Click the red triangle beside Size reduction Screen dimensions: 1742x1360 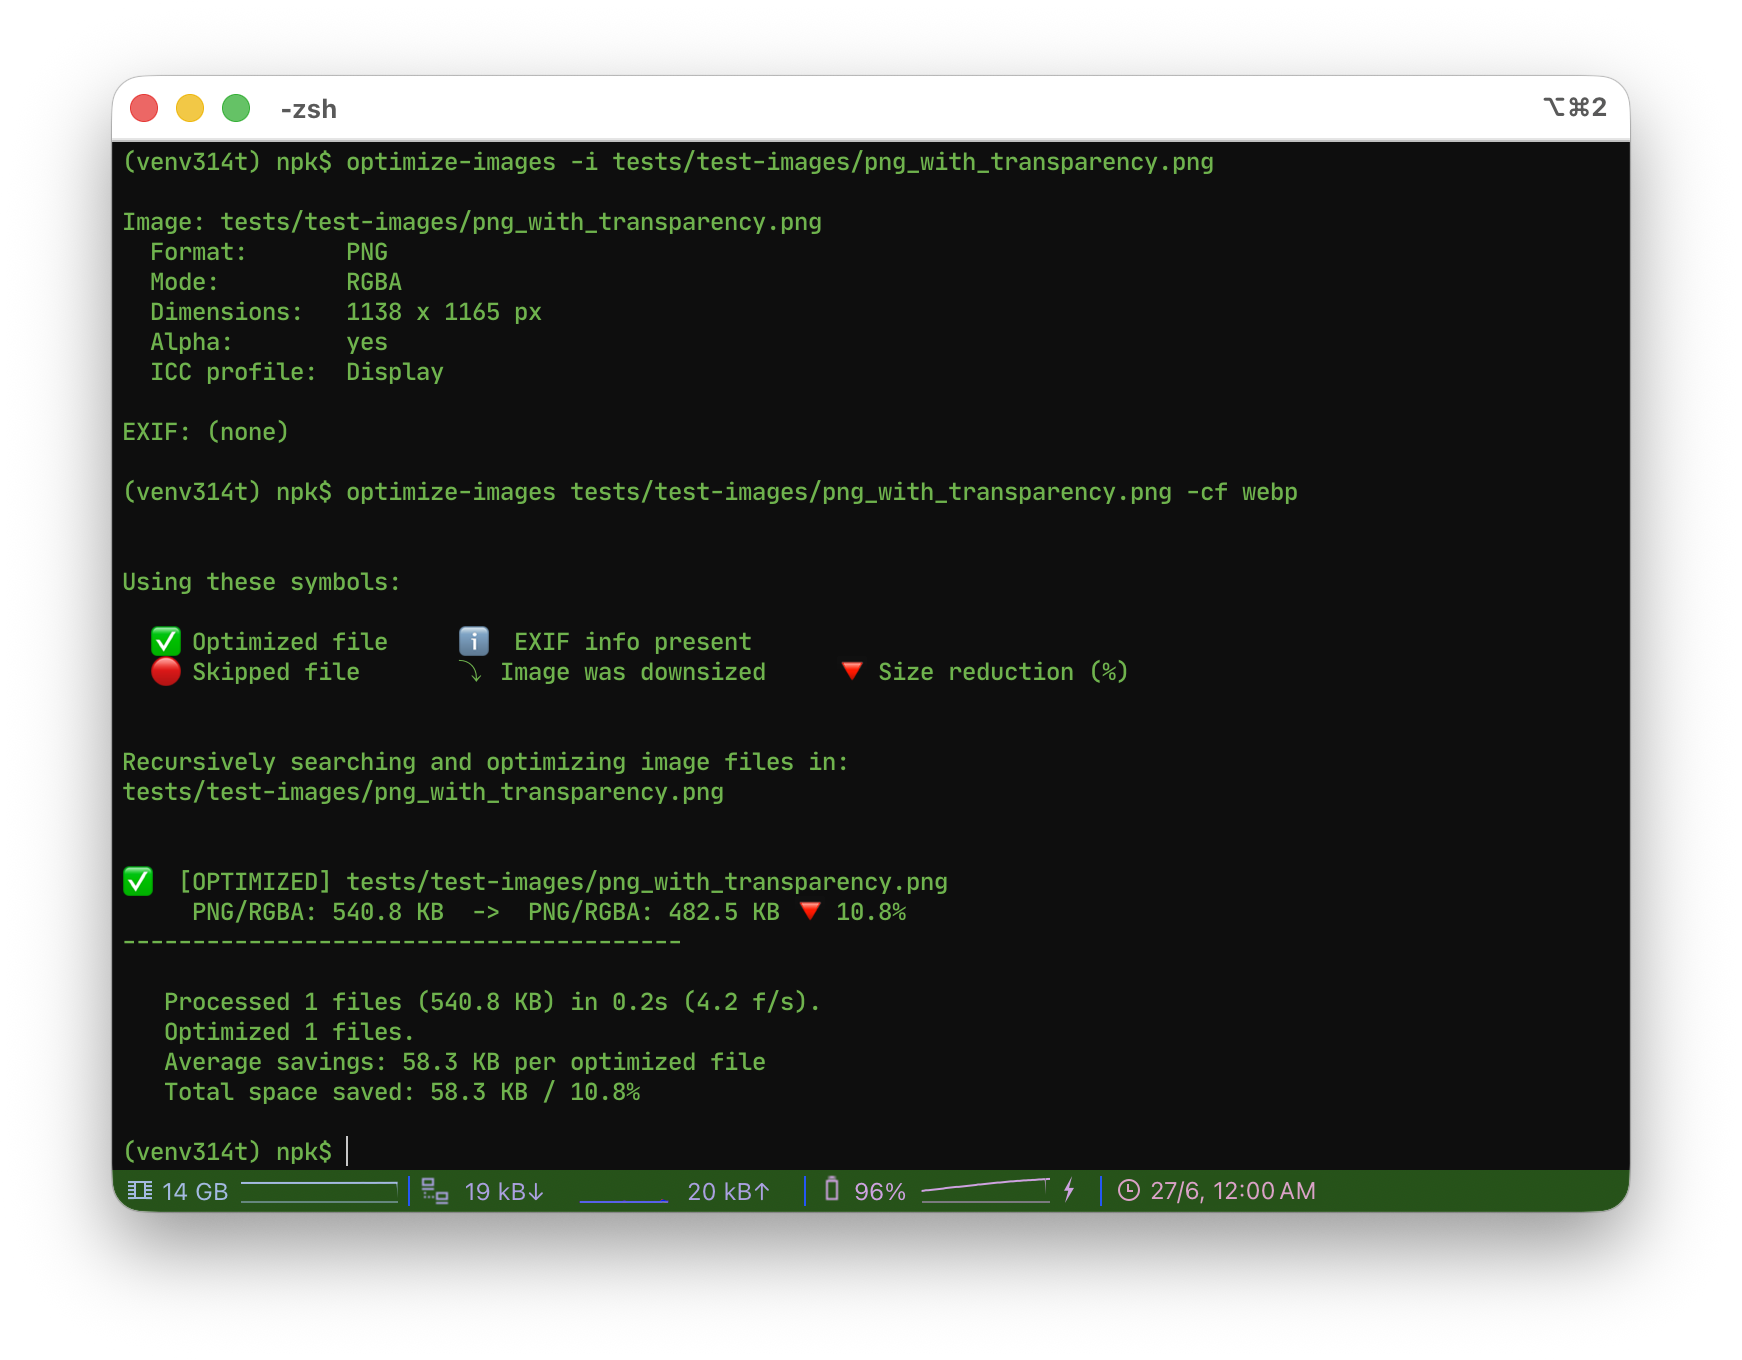(852, 671)
